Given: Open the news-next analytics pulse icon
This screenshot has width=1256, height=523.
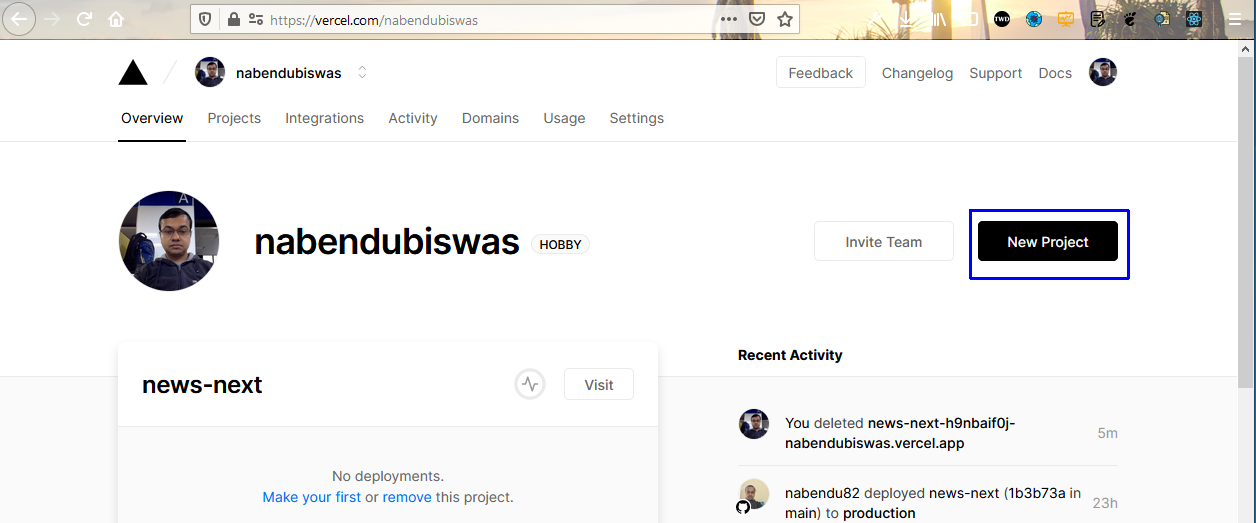Looking at the screenshot, I should click(530, 384).
